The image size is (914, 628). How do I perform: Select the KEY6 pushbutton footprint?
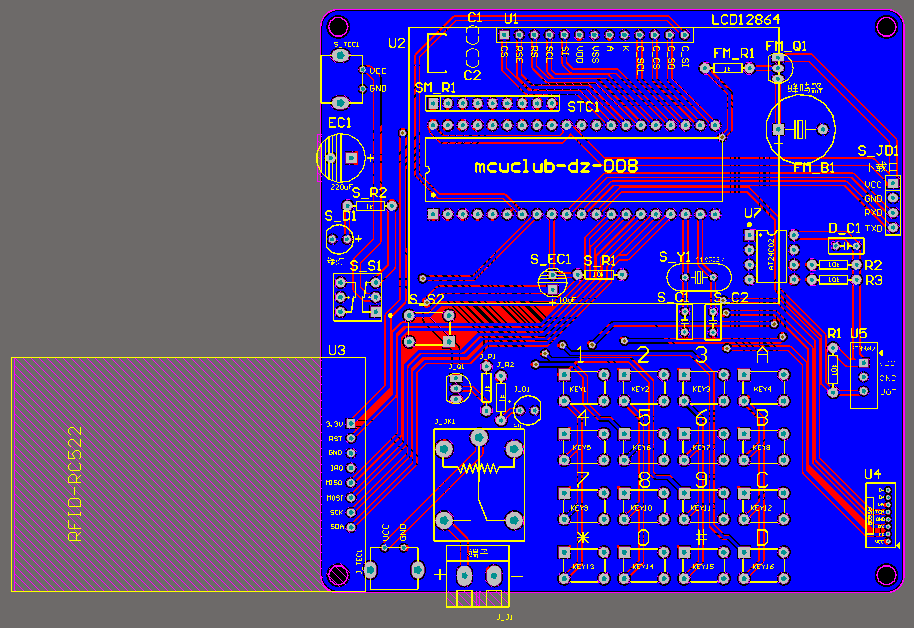pyautogui.click(x=644, y=447)
